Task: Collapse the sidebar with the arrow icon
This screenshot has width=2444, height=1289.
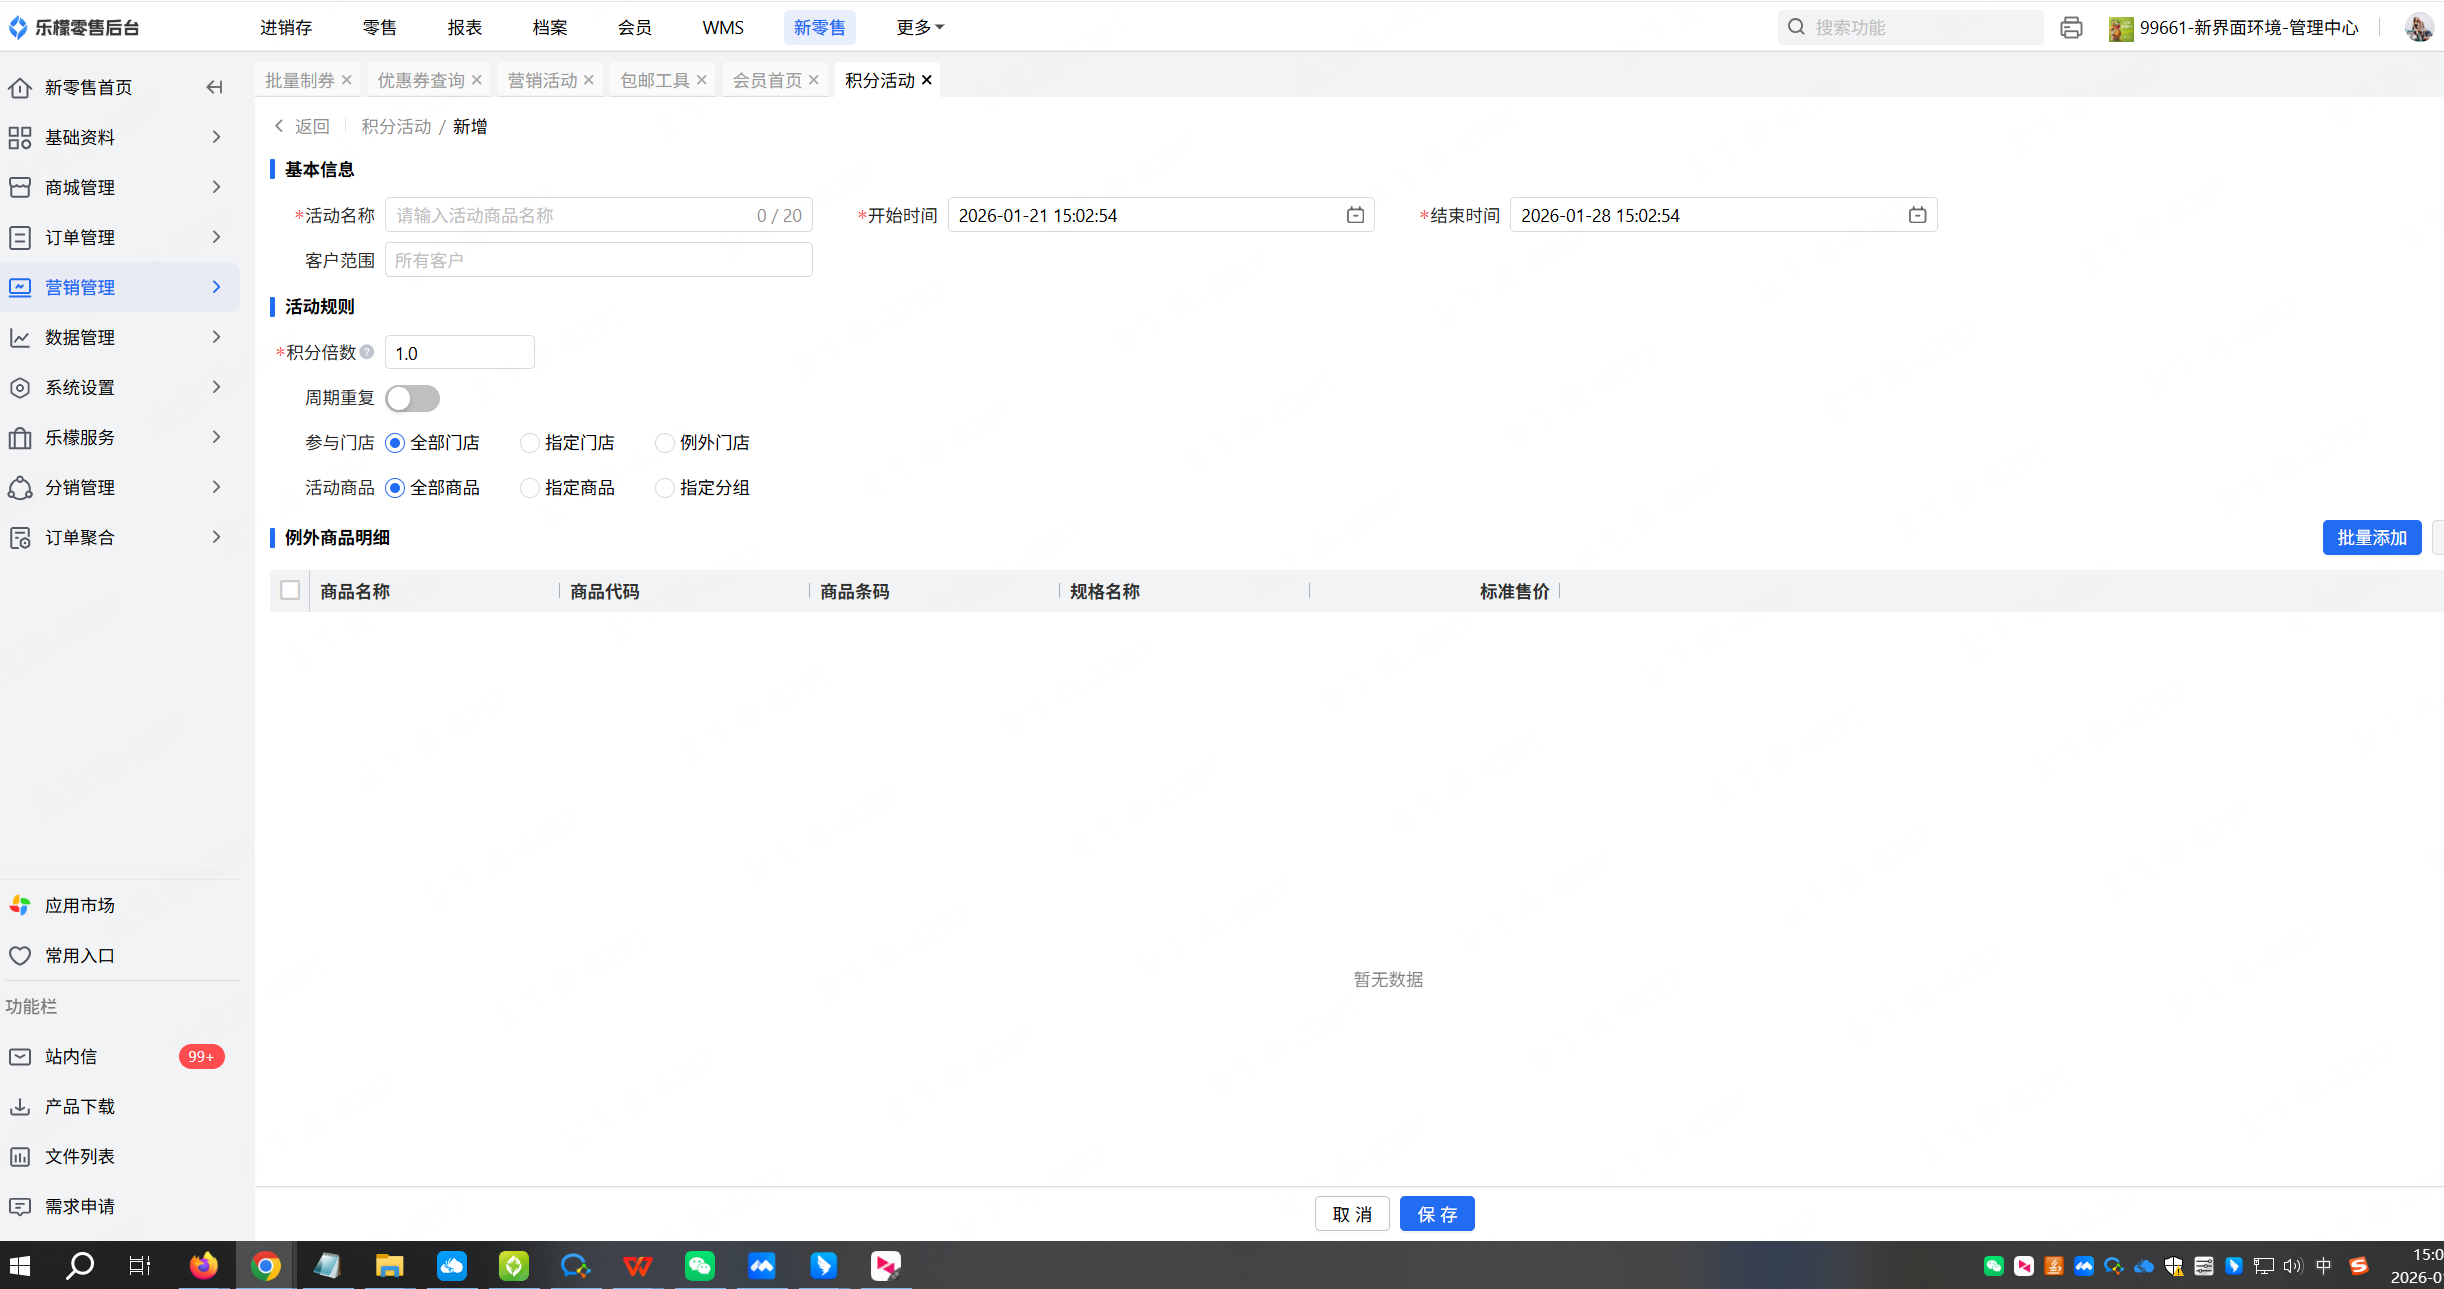Action: coord(214,87)
